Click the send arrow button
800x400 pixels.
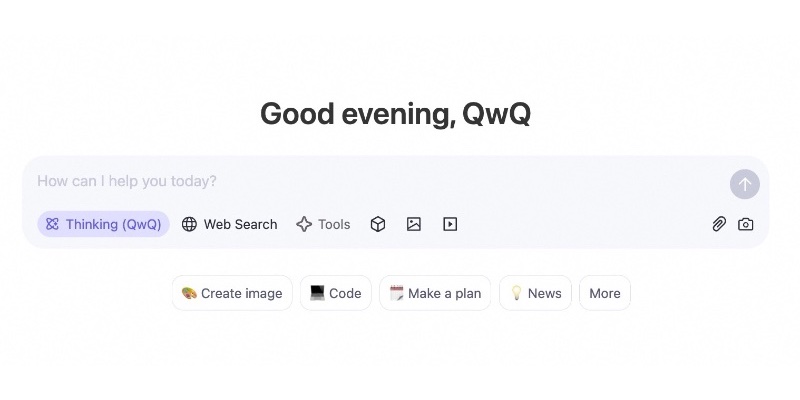tap(744, 184)
